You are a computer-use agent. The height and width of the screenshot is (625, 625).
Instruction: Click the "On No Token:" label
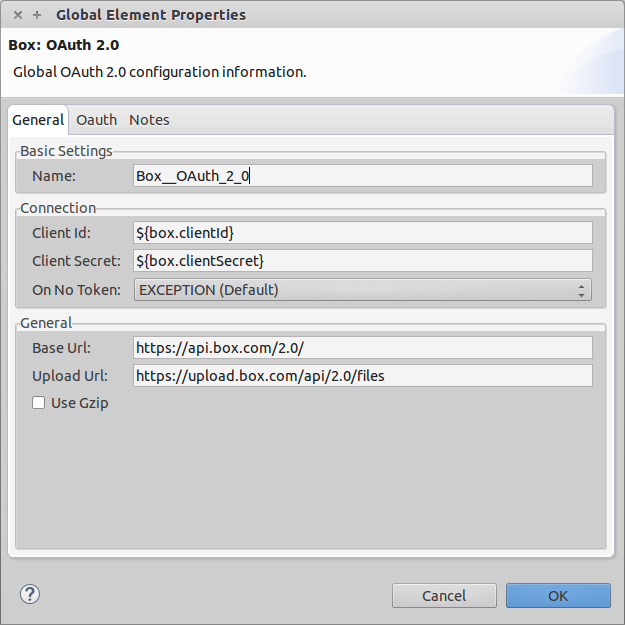[76, 290]
